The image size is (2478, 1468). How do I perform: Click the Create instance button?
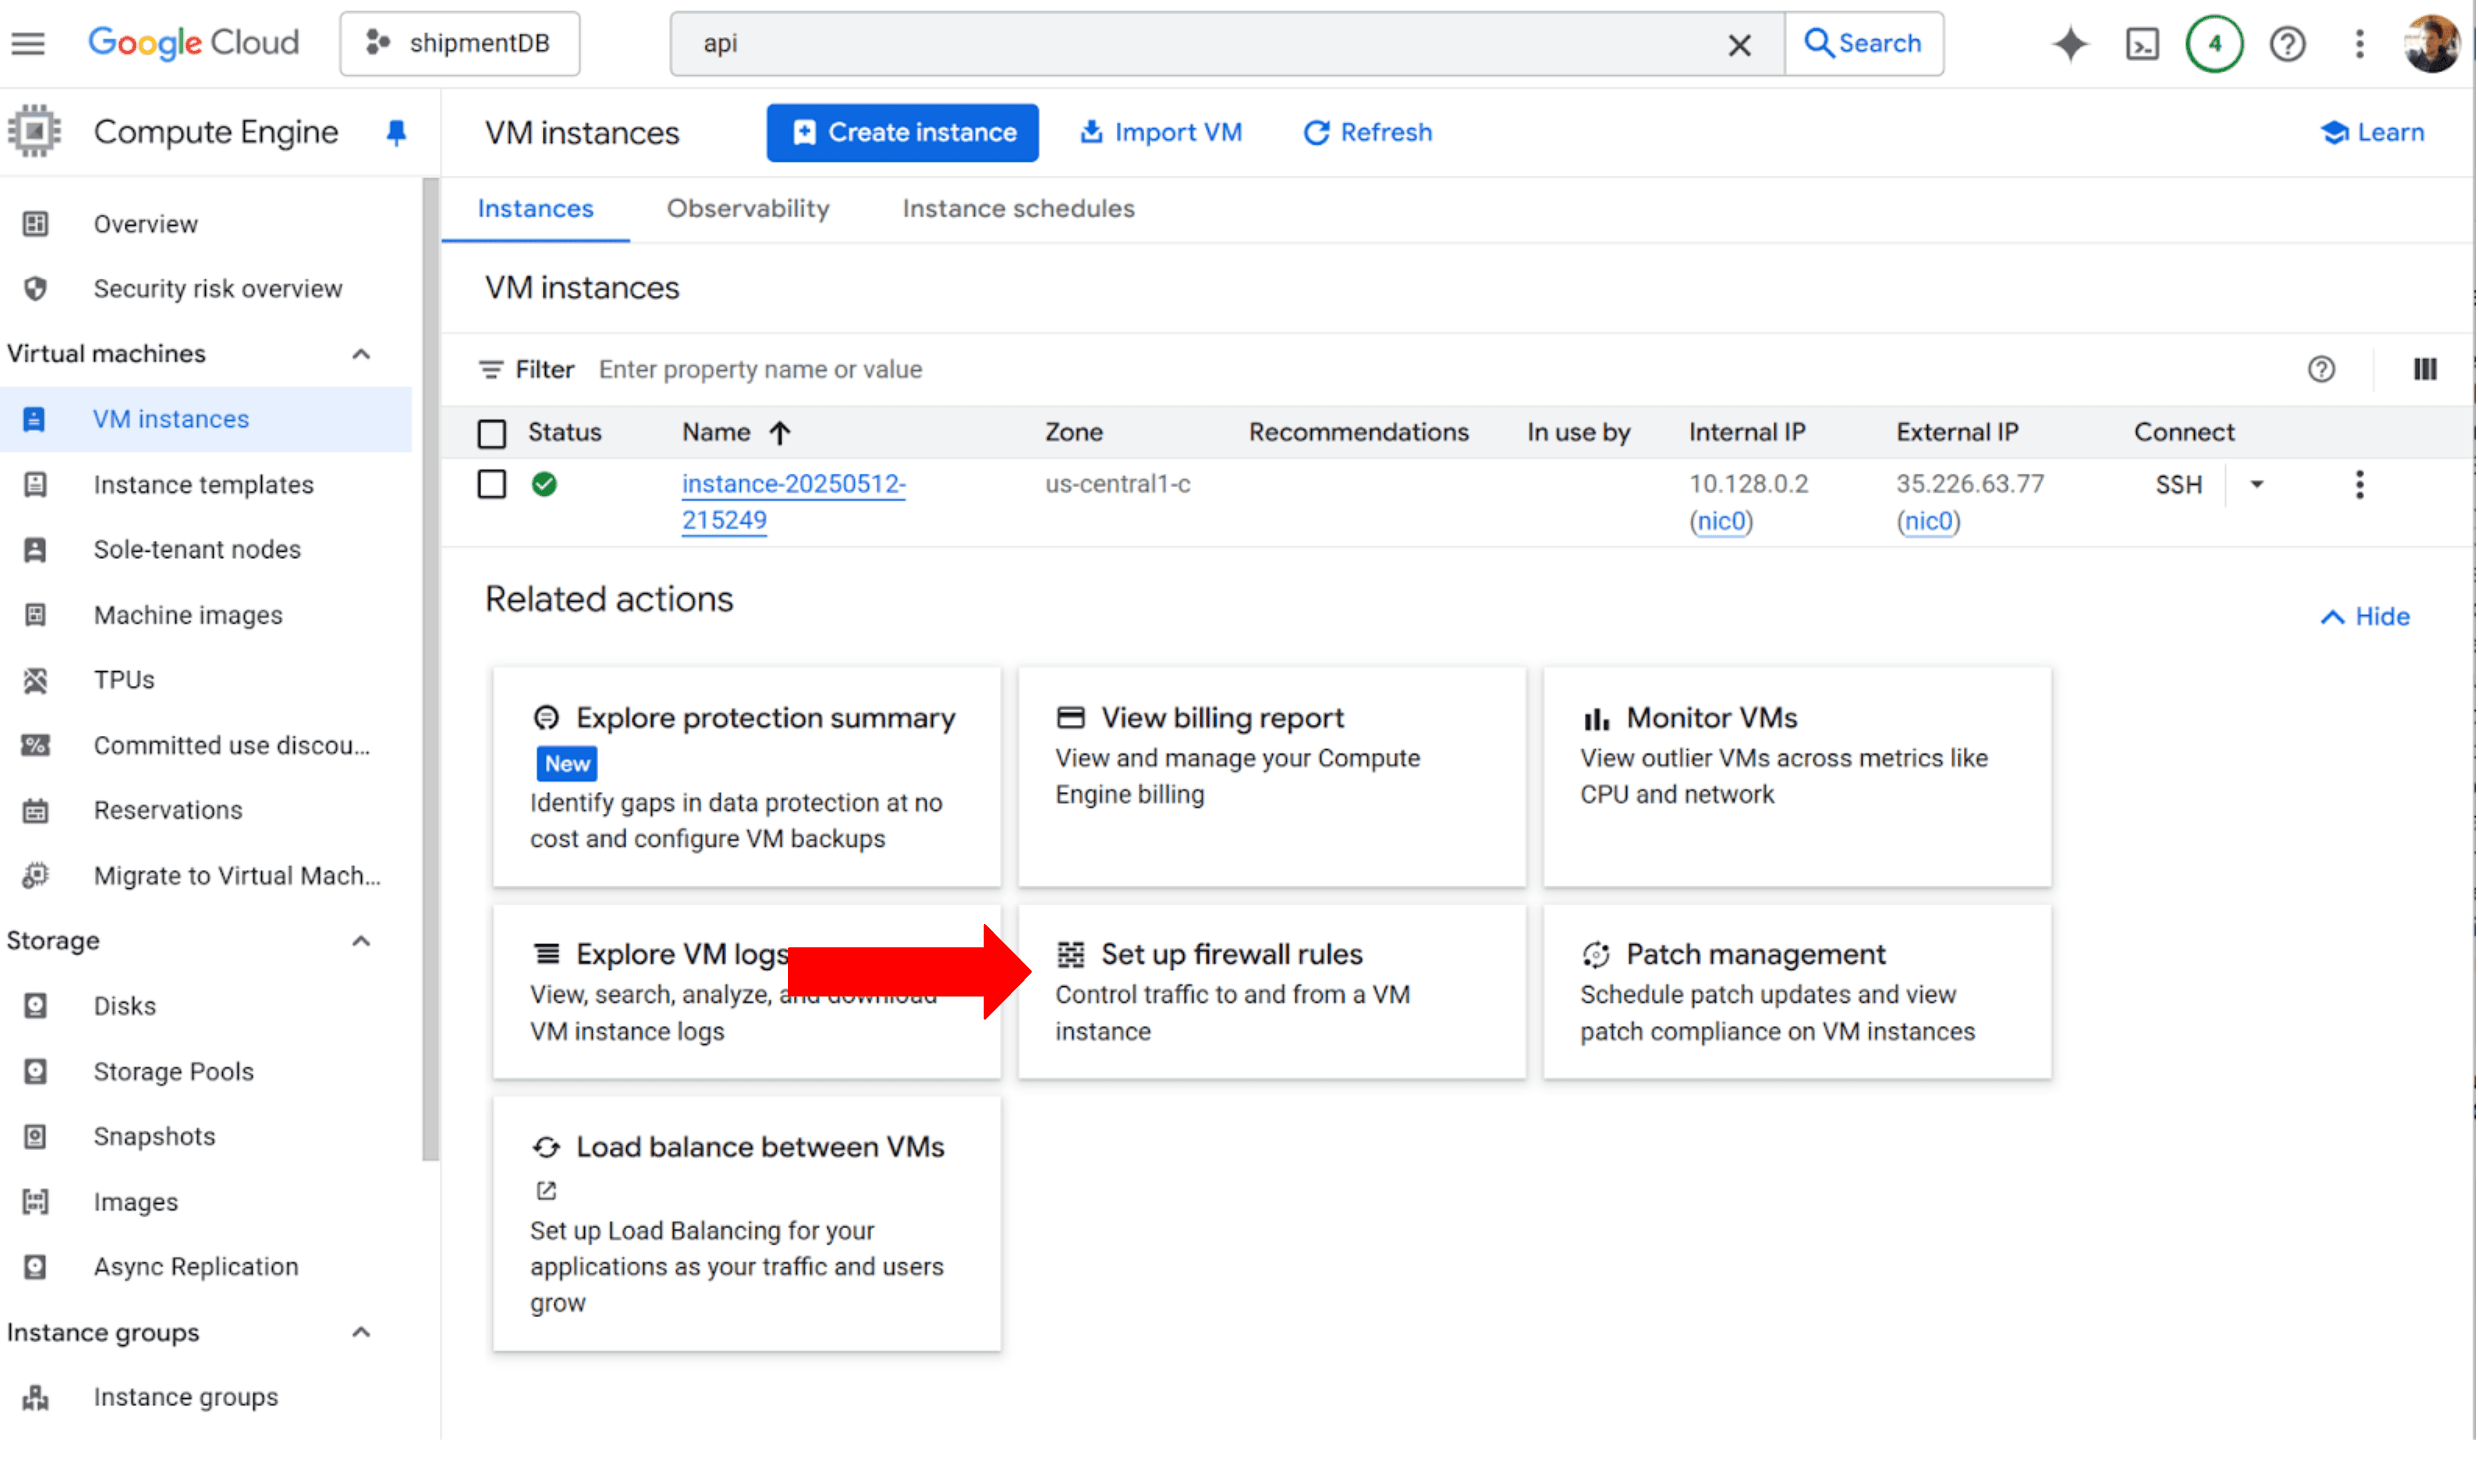pyautogui.click(x=902, y=133)
